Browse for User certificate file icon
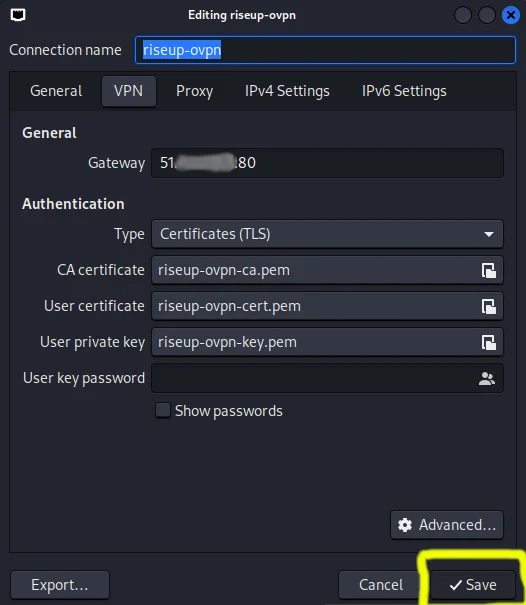The image size is (526, 605). 489,306
